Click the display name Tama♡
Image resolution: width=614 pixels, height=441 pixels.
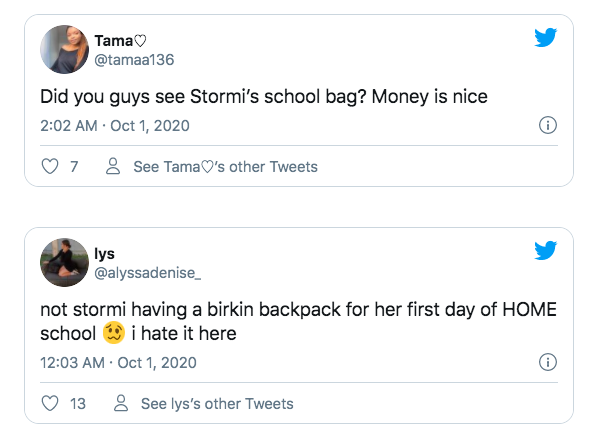coord(120,41)
